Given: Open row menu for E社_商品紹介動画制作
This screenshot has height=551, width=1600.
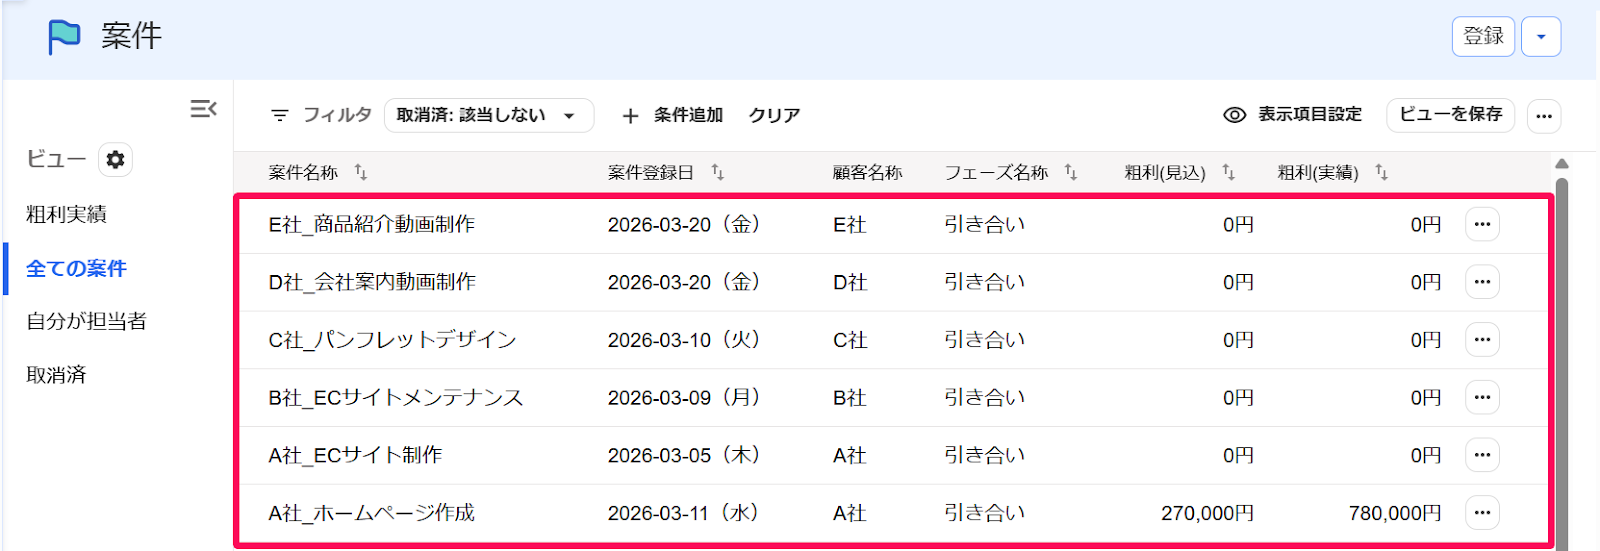Looking at the screenshot, I should click(1482, 224).
